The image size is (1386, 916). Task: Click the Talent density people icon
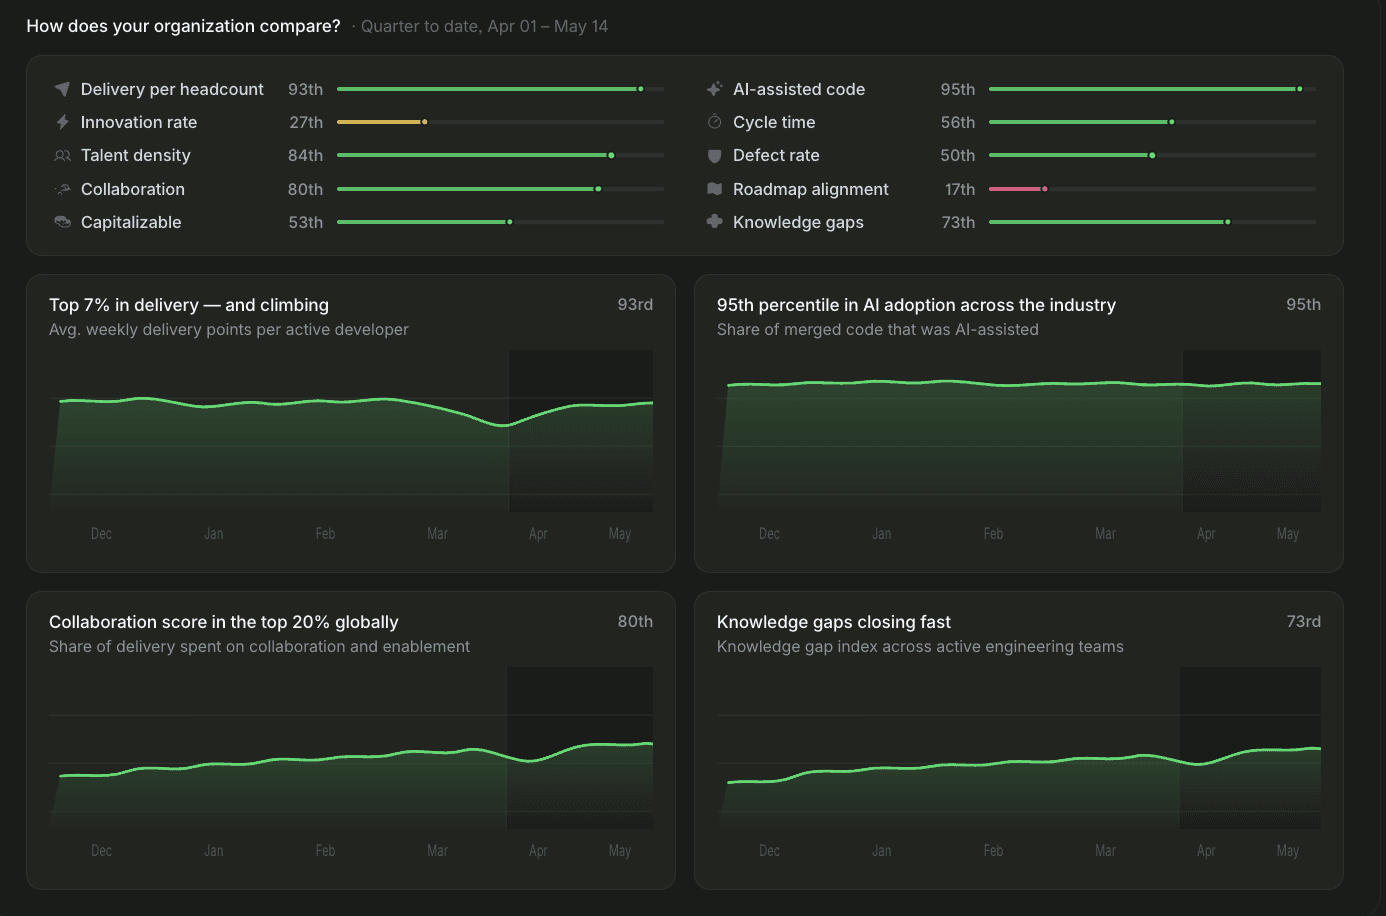coord(62,156)
